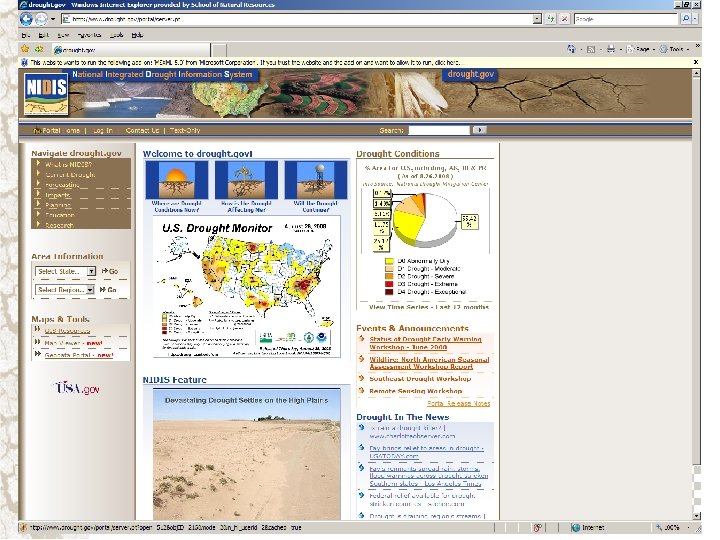Expand the Research nav item
Screen dimensions: 720x540
click(x=59, y=225)
